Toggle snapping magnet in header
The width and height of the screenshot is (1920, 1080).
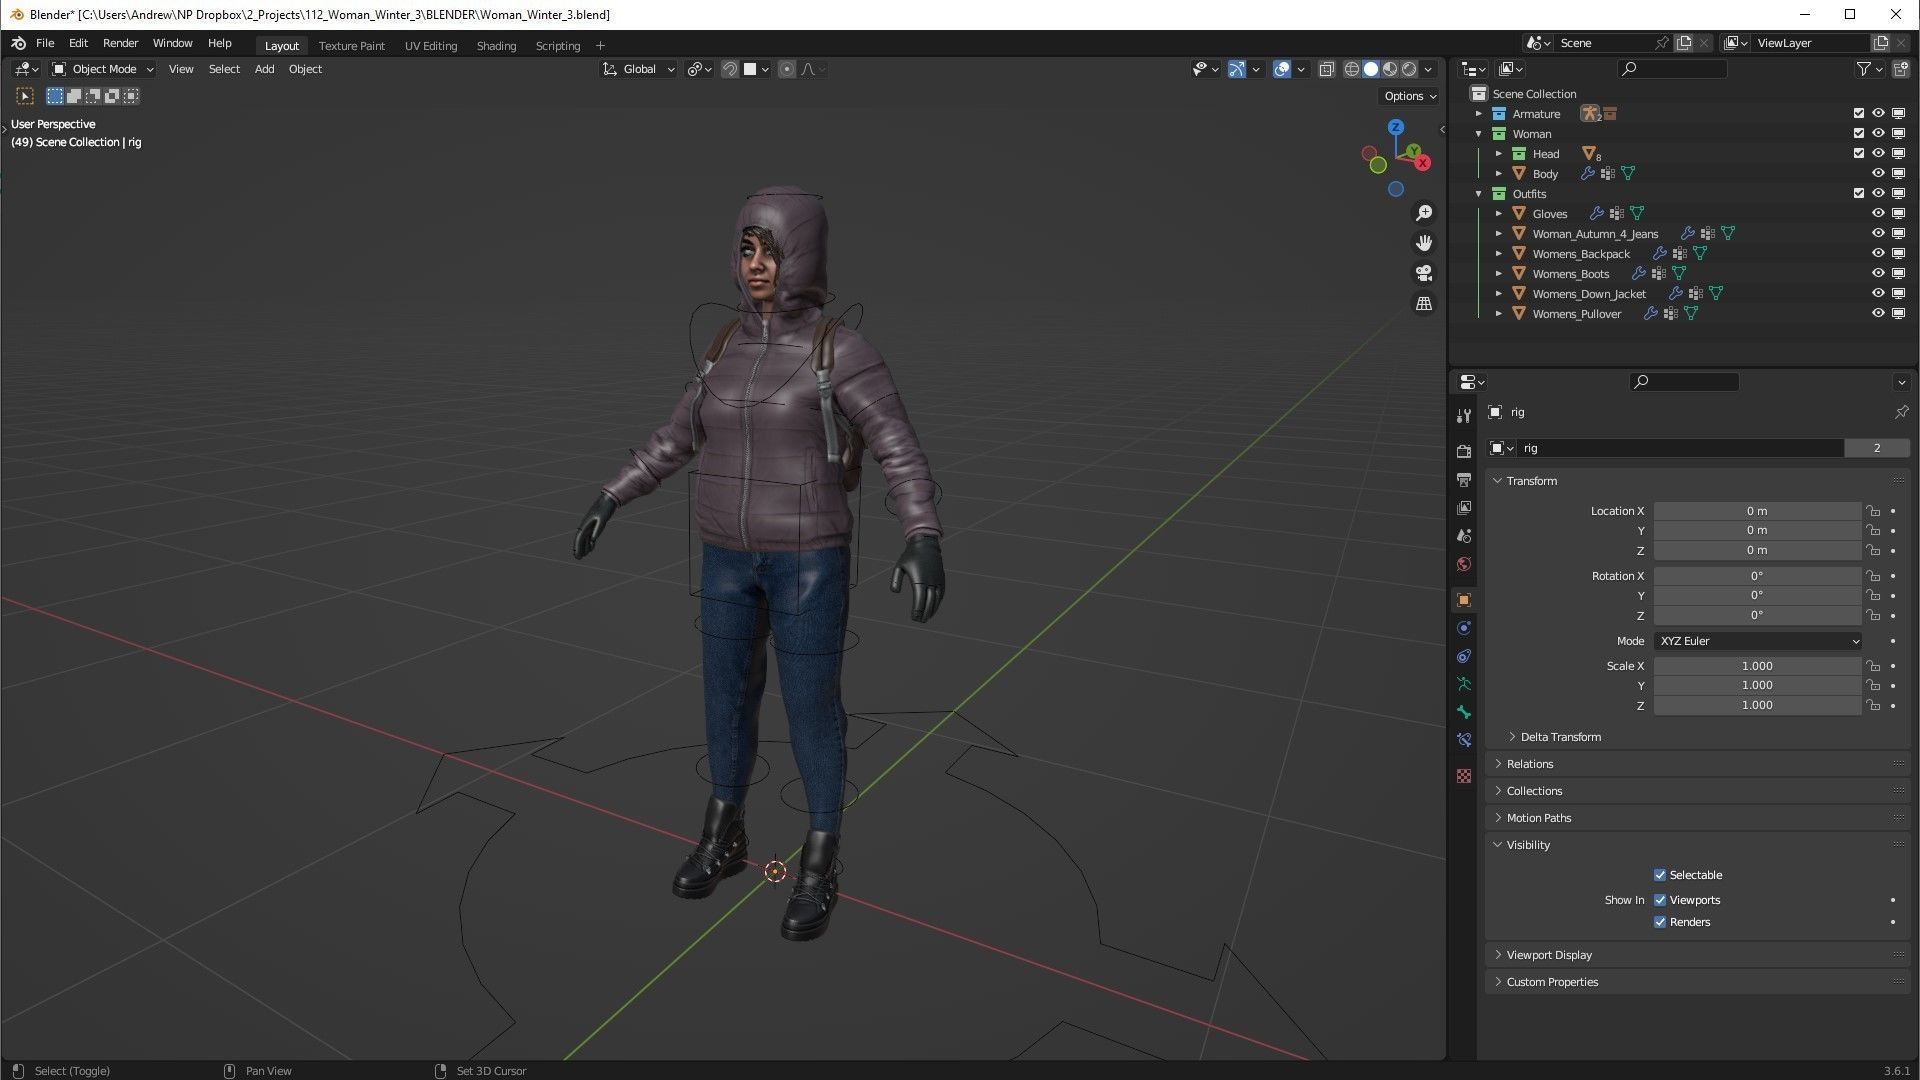point(730,69)
